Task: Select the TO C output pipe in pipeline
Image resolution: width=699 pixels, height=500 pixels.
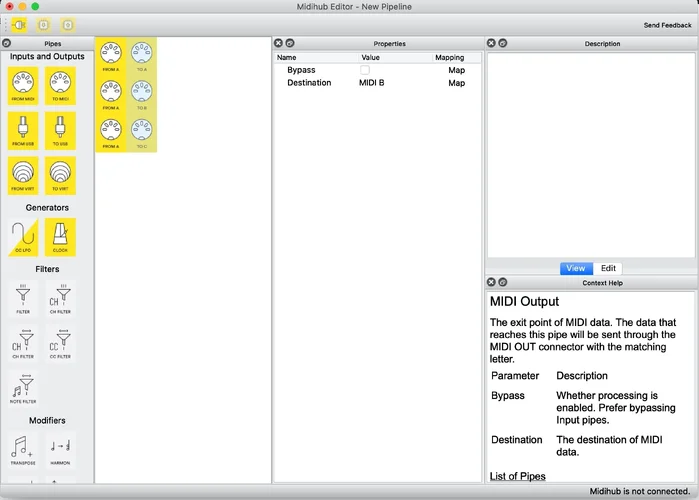Action: point(141,133)
